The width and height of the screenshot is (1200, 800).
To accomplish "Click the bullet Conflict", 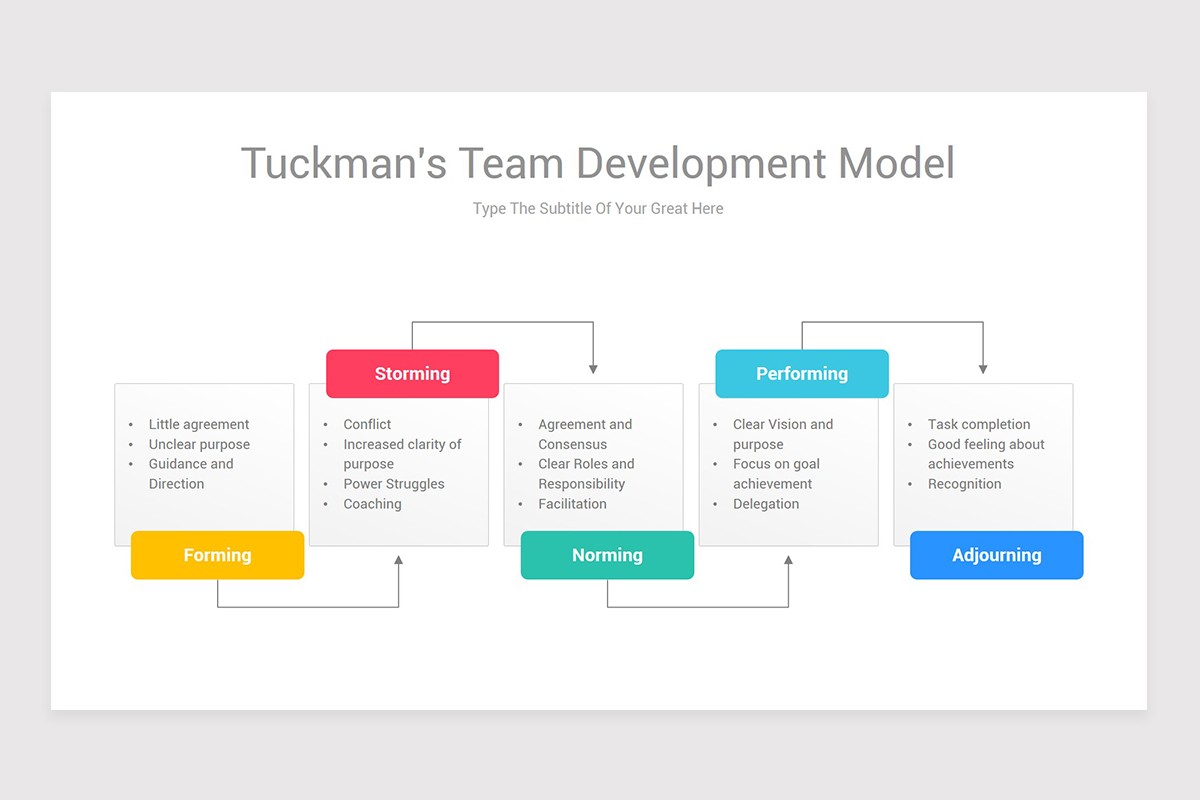I will 367,424.
